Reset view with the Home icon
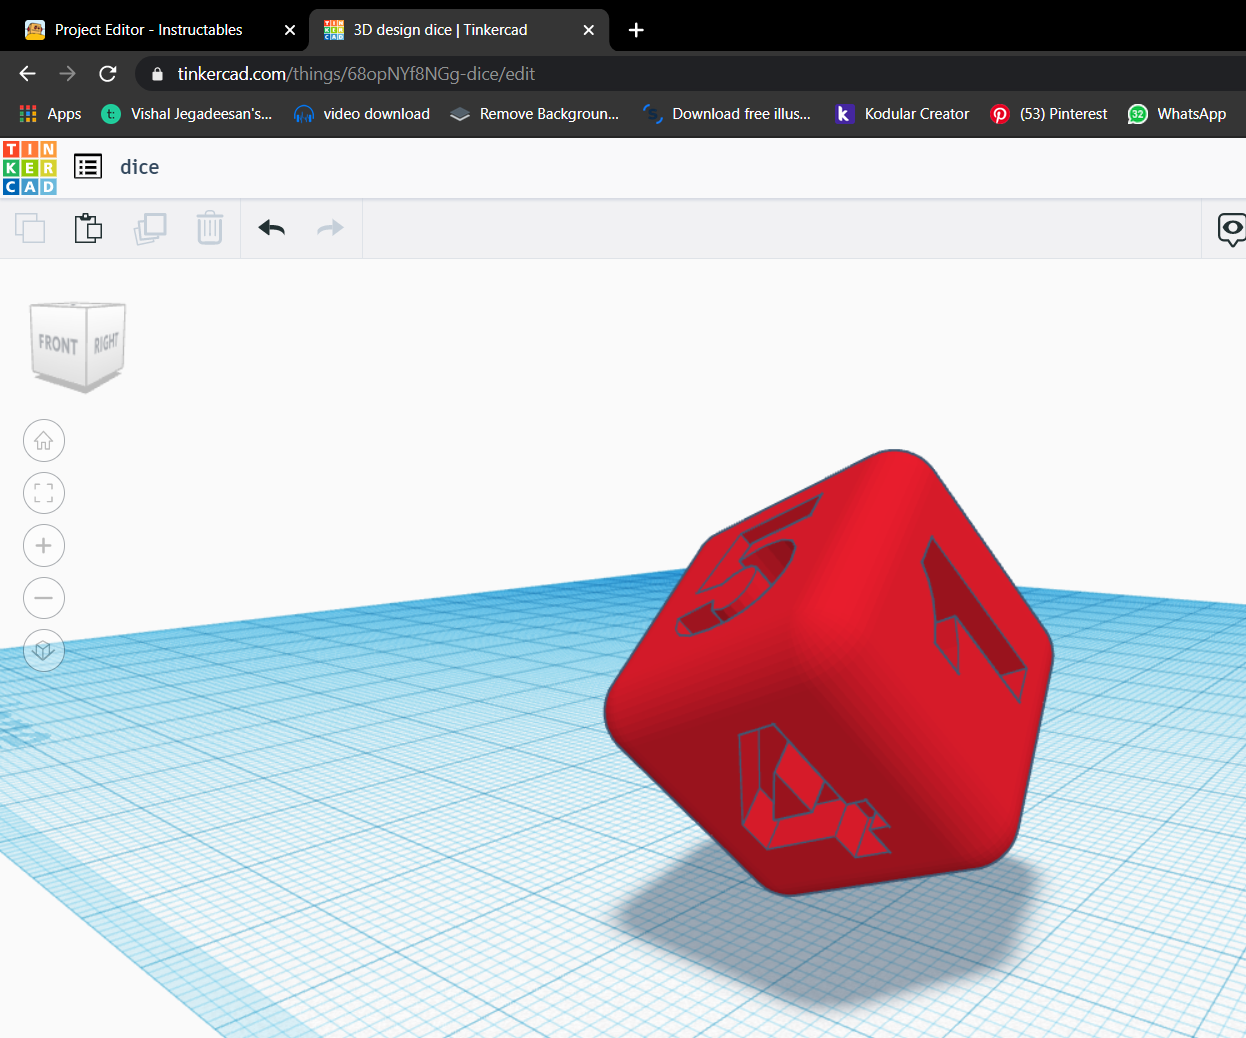Image resolution: width=1246 pixels, height=1038 pixels. (x=43, y=440)
